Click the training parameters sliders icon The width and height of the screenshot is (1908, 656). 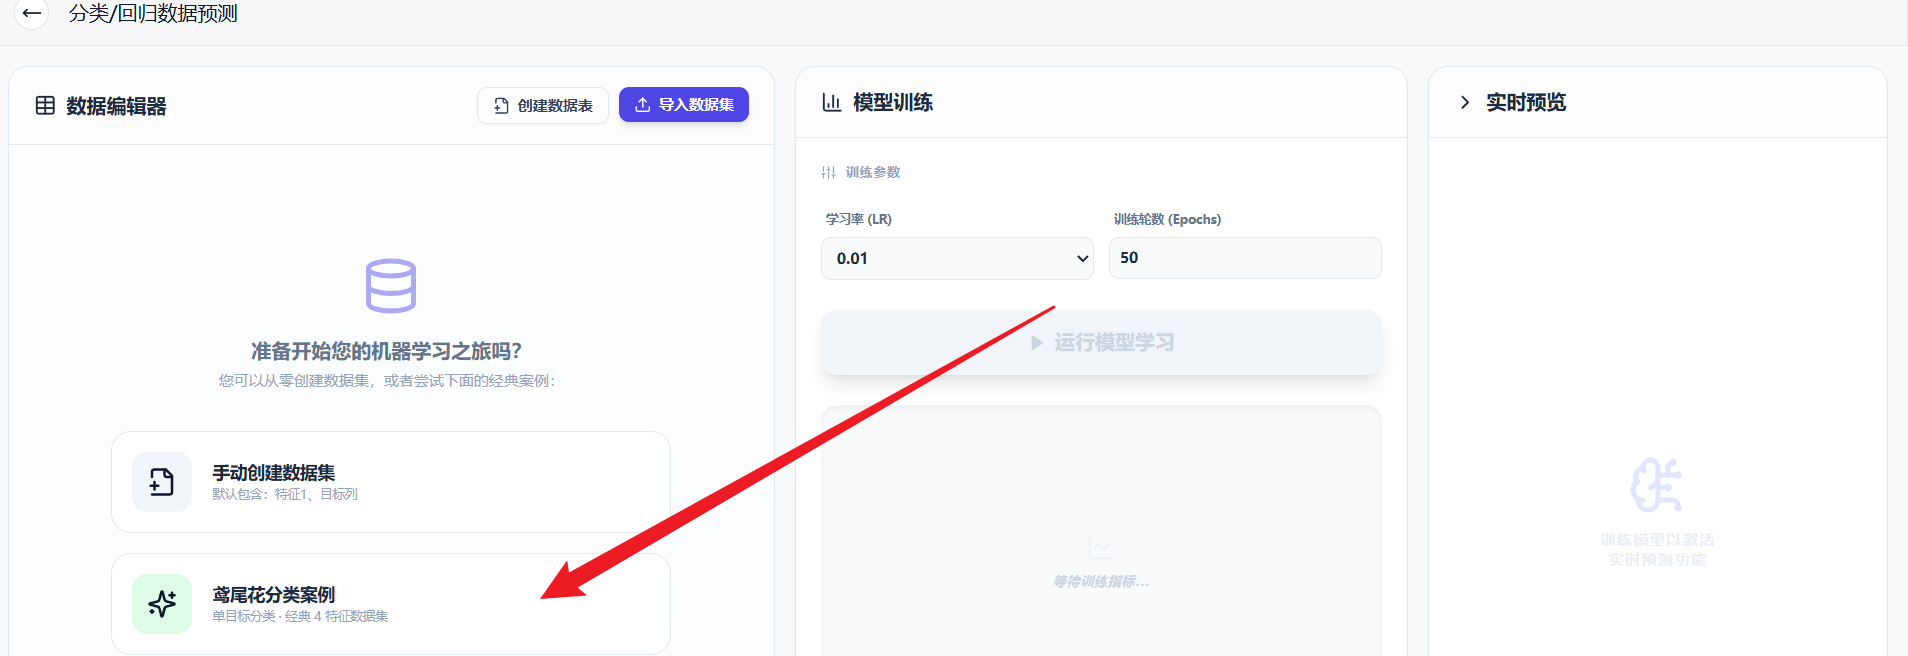pyautogui.click(x=828, y=172)
